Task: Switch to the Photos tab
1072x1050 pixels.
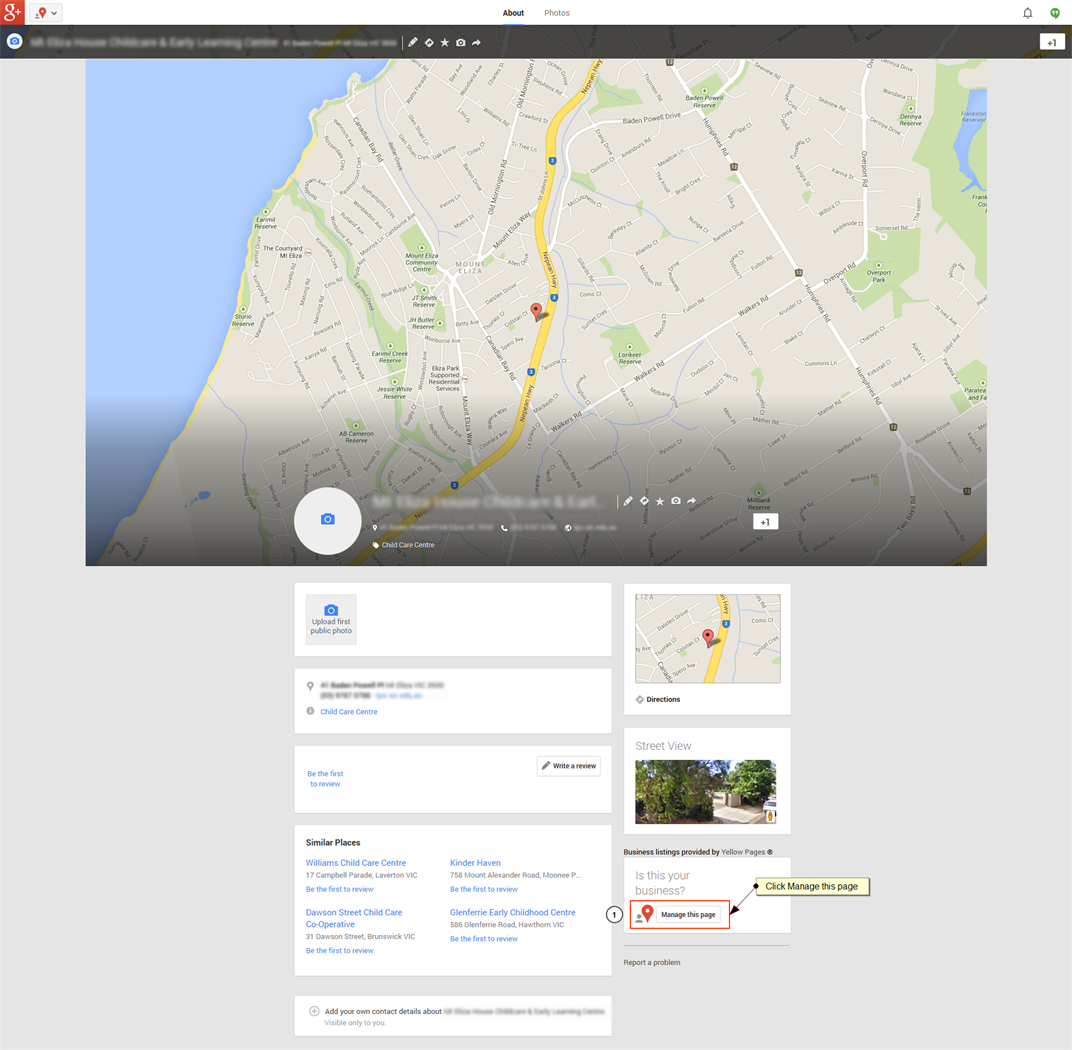Action: coord(557,13)
